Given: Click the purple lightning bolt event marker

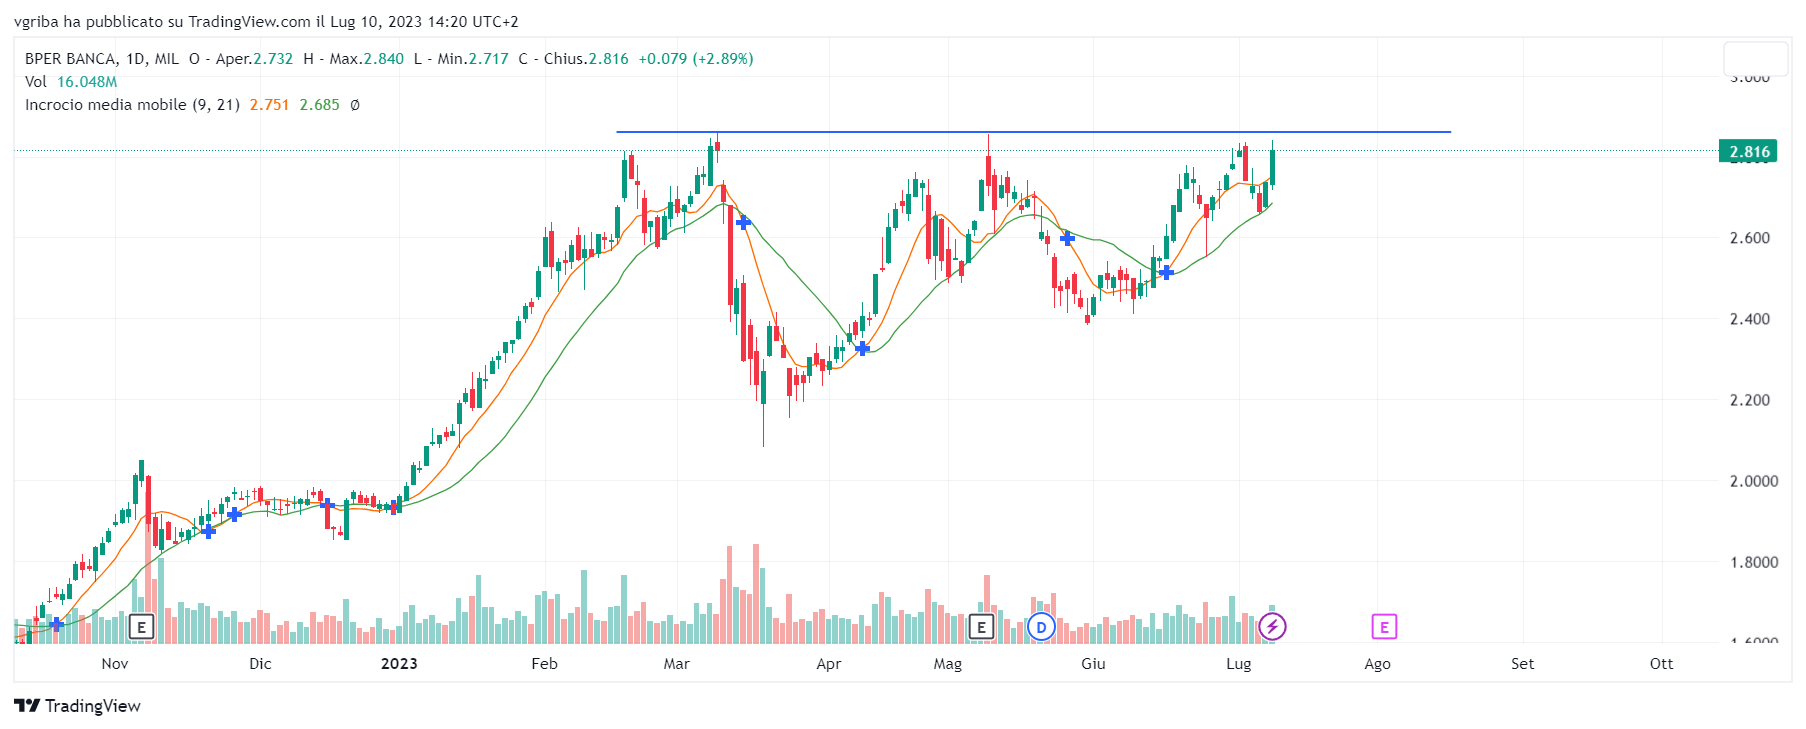Looking at the screenshot, I should (1272, 627).
